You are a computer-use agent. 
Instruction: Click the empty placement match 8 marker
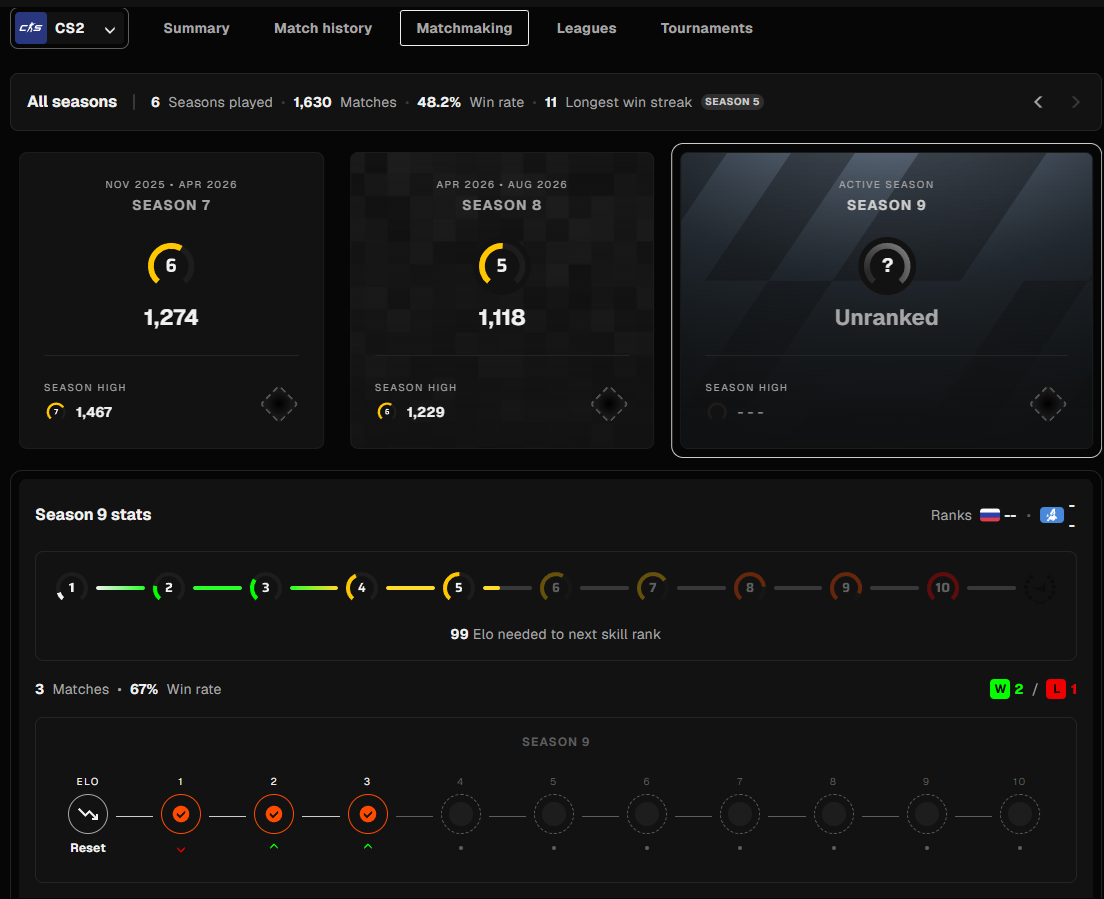[834, 814]
